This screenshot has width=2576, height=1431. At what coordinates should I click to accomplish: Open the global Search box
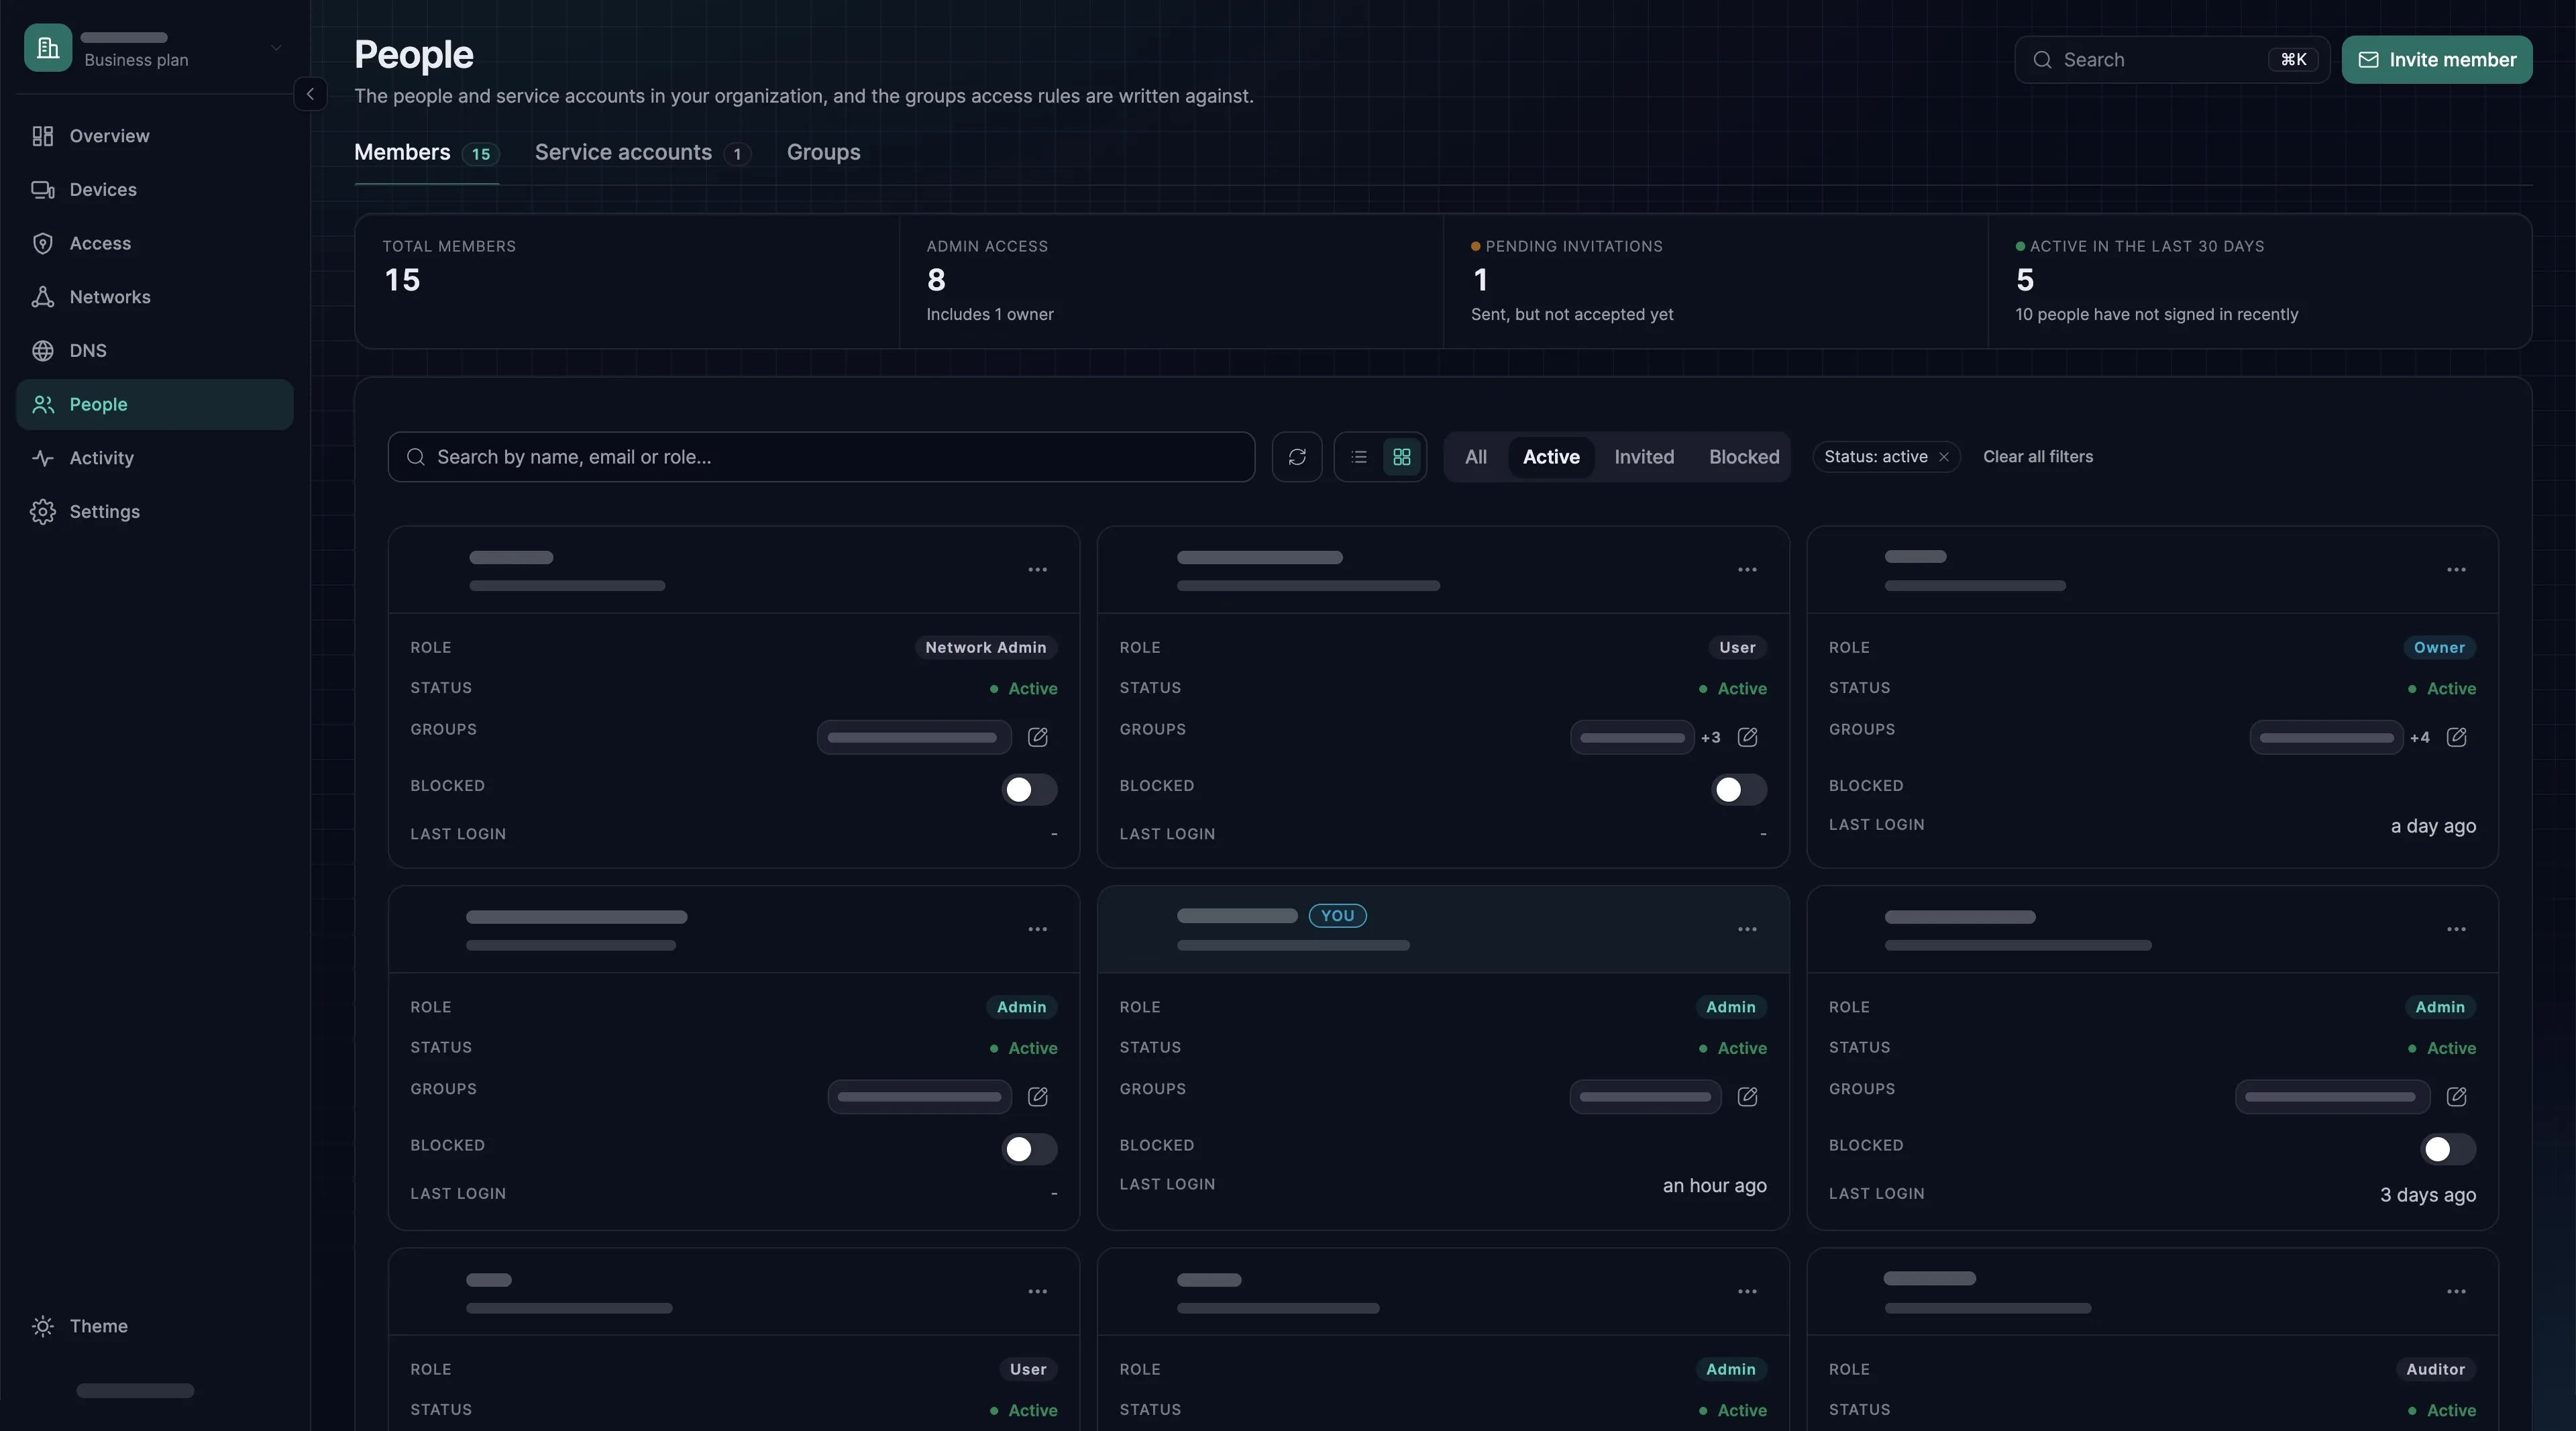2172,60
